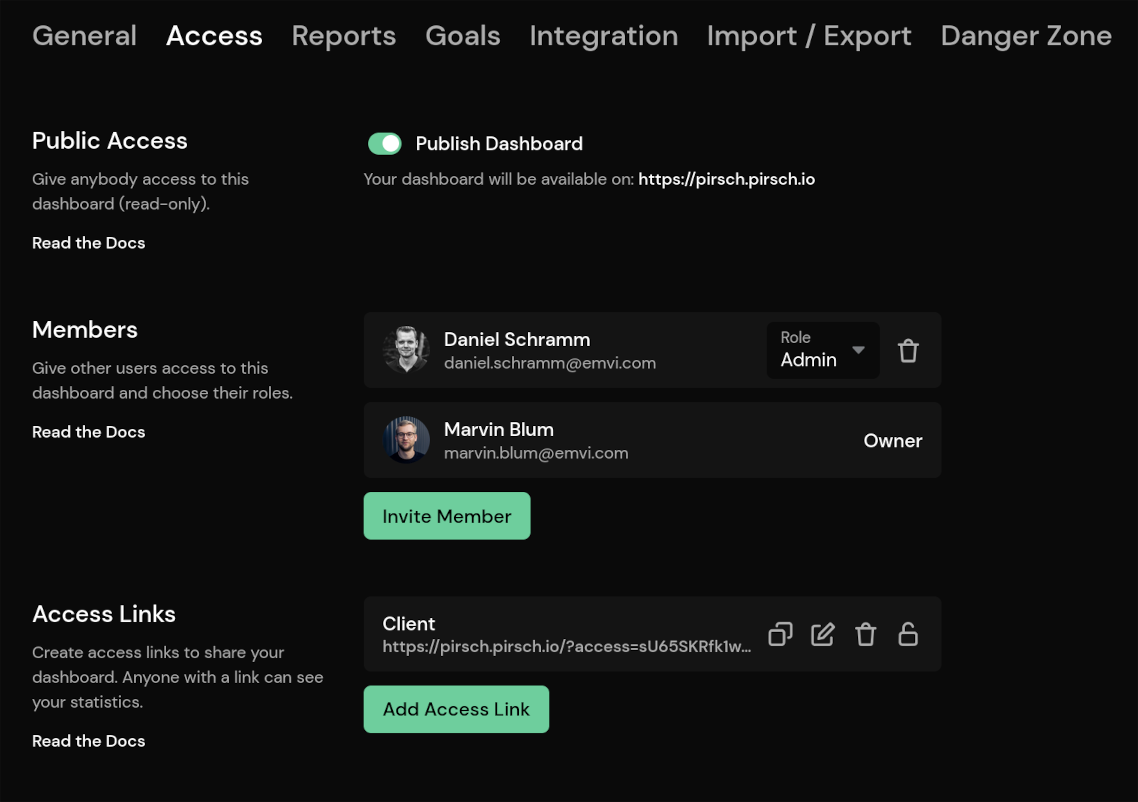
Task: Click the https://pirsch.pirsch.io dashboard URL
Action: (x=726, y=179)
